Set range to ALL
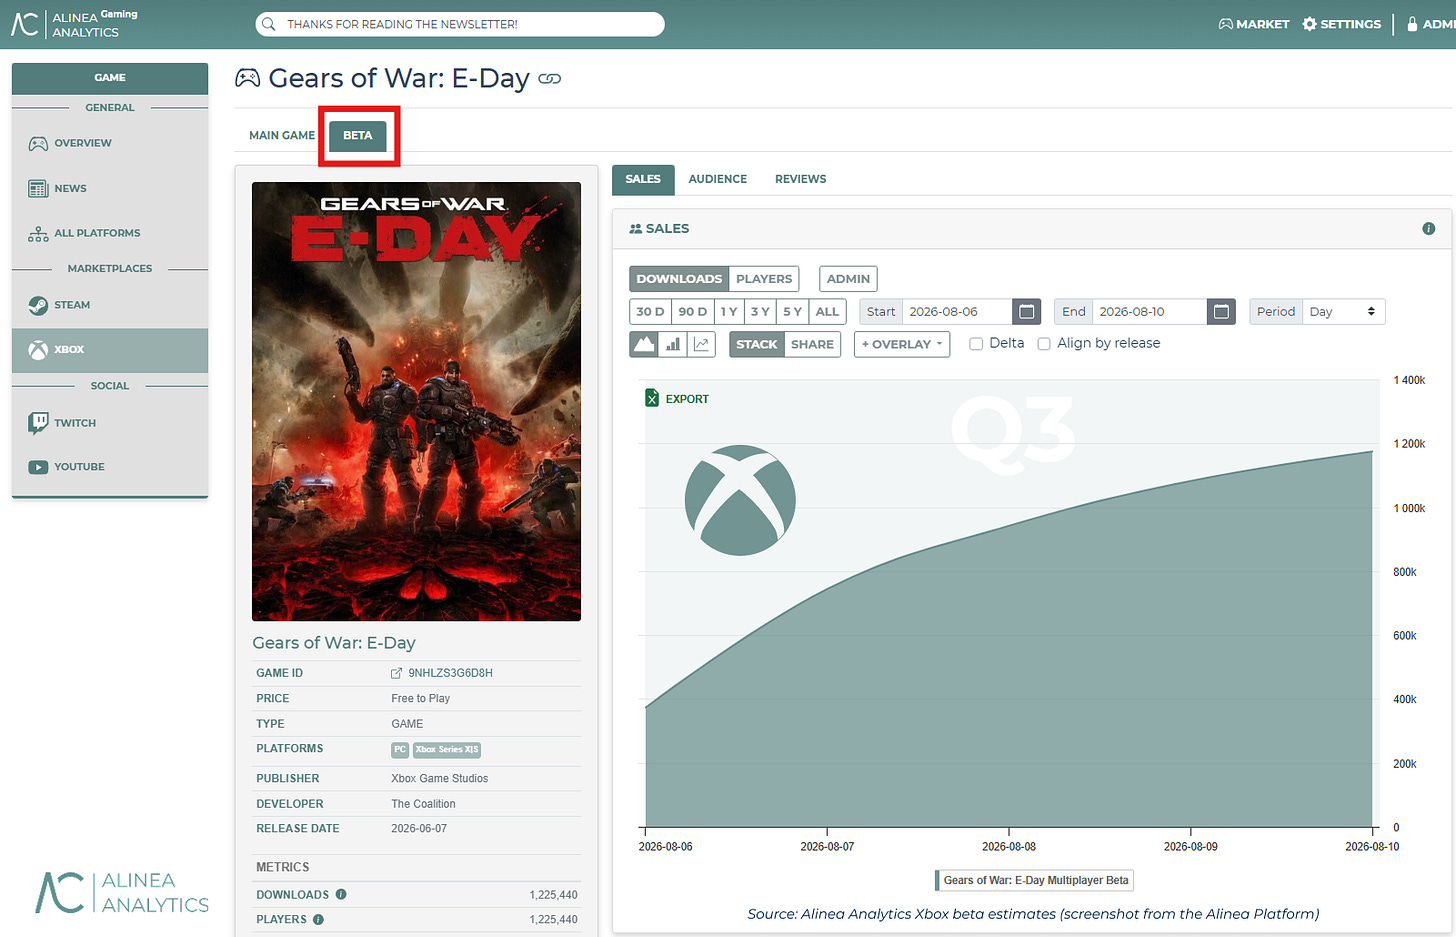 point(827,312)
